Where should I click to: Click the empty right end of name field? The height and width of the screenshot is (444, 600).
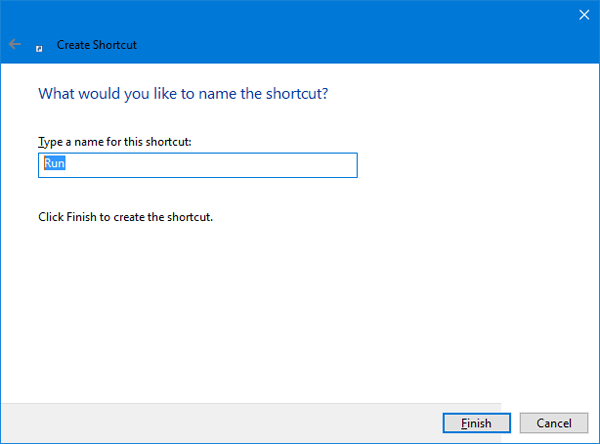320,165
